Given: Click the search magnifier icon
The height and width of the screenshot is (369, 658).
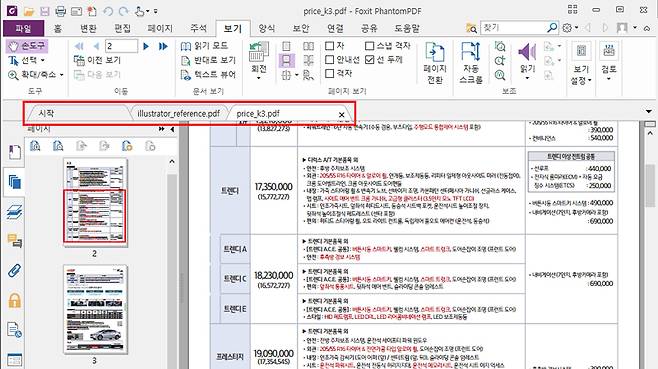Looking at the screenshot, I should coord(552,28).
